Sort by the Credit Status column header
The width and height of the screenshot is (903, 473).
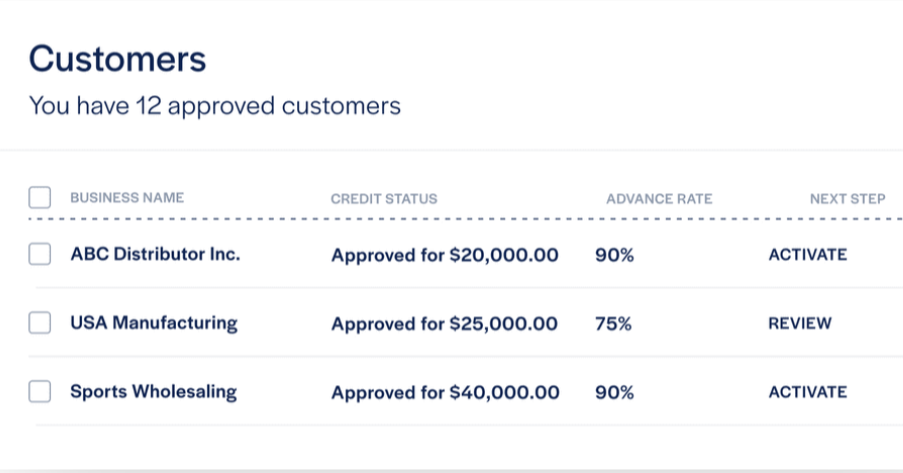click(384, 199)
